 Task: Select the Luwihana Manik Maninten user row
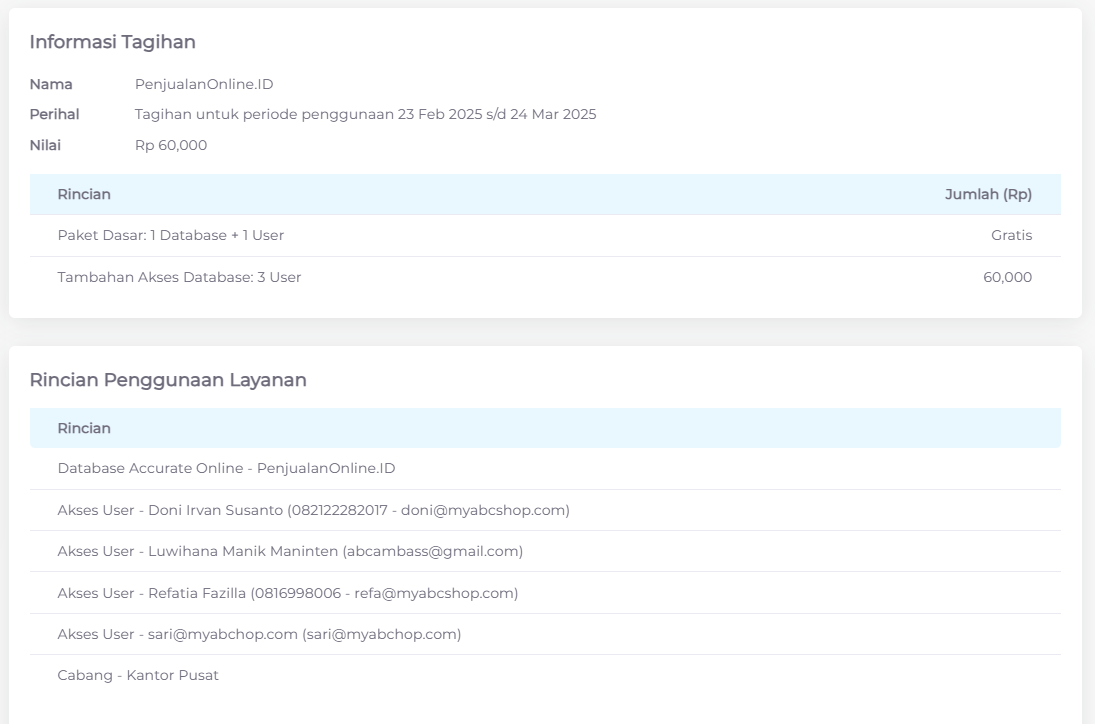coord(290,551)
